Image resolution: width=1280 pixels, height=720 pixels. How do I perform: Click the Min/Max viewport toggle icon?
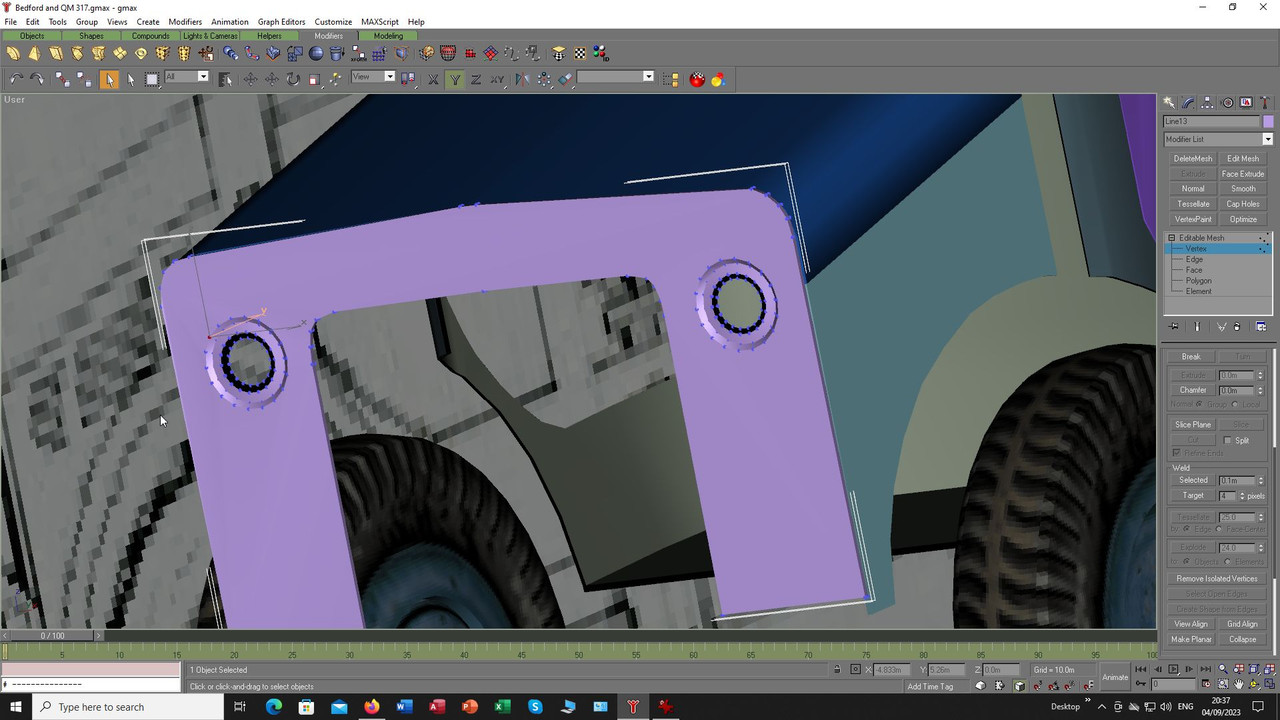point(1270,685)
